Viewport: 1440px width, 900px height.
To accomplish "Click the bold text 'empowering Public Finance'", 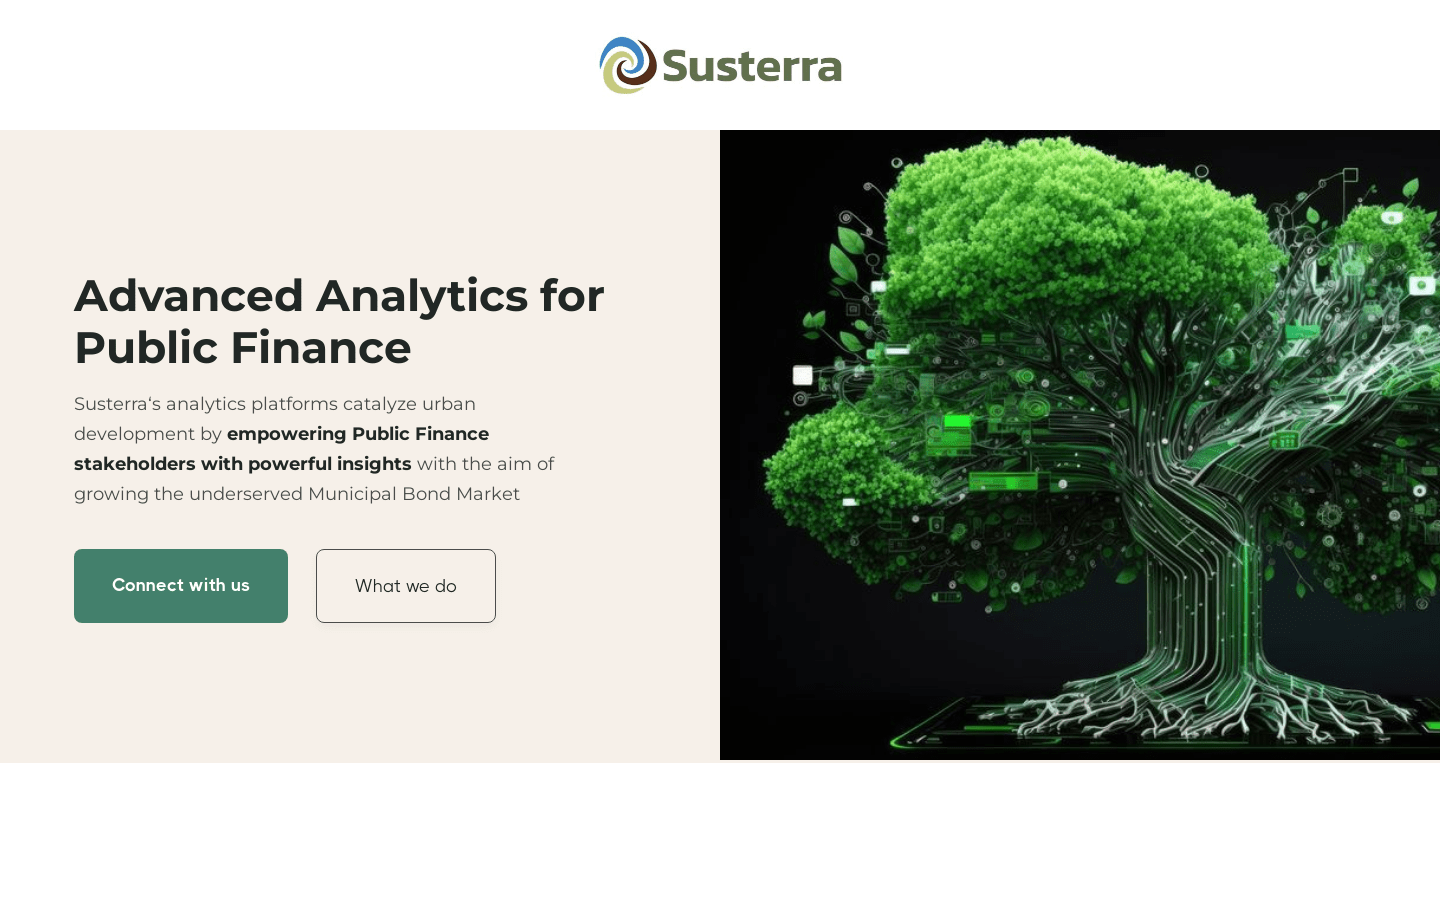I will 358,434.
